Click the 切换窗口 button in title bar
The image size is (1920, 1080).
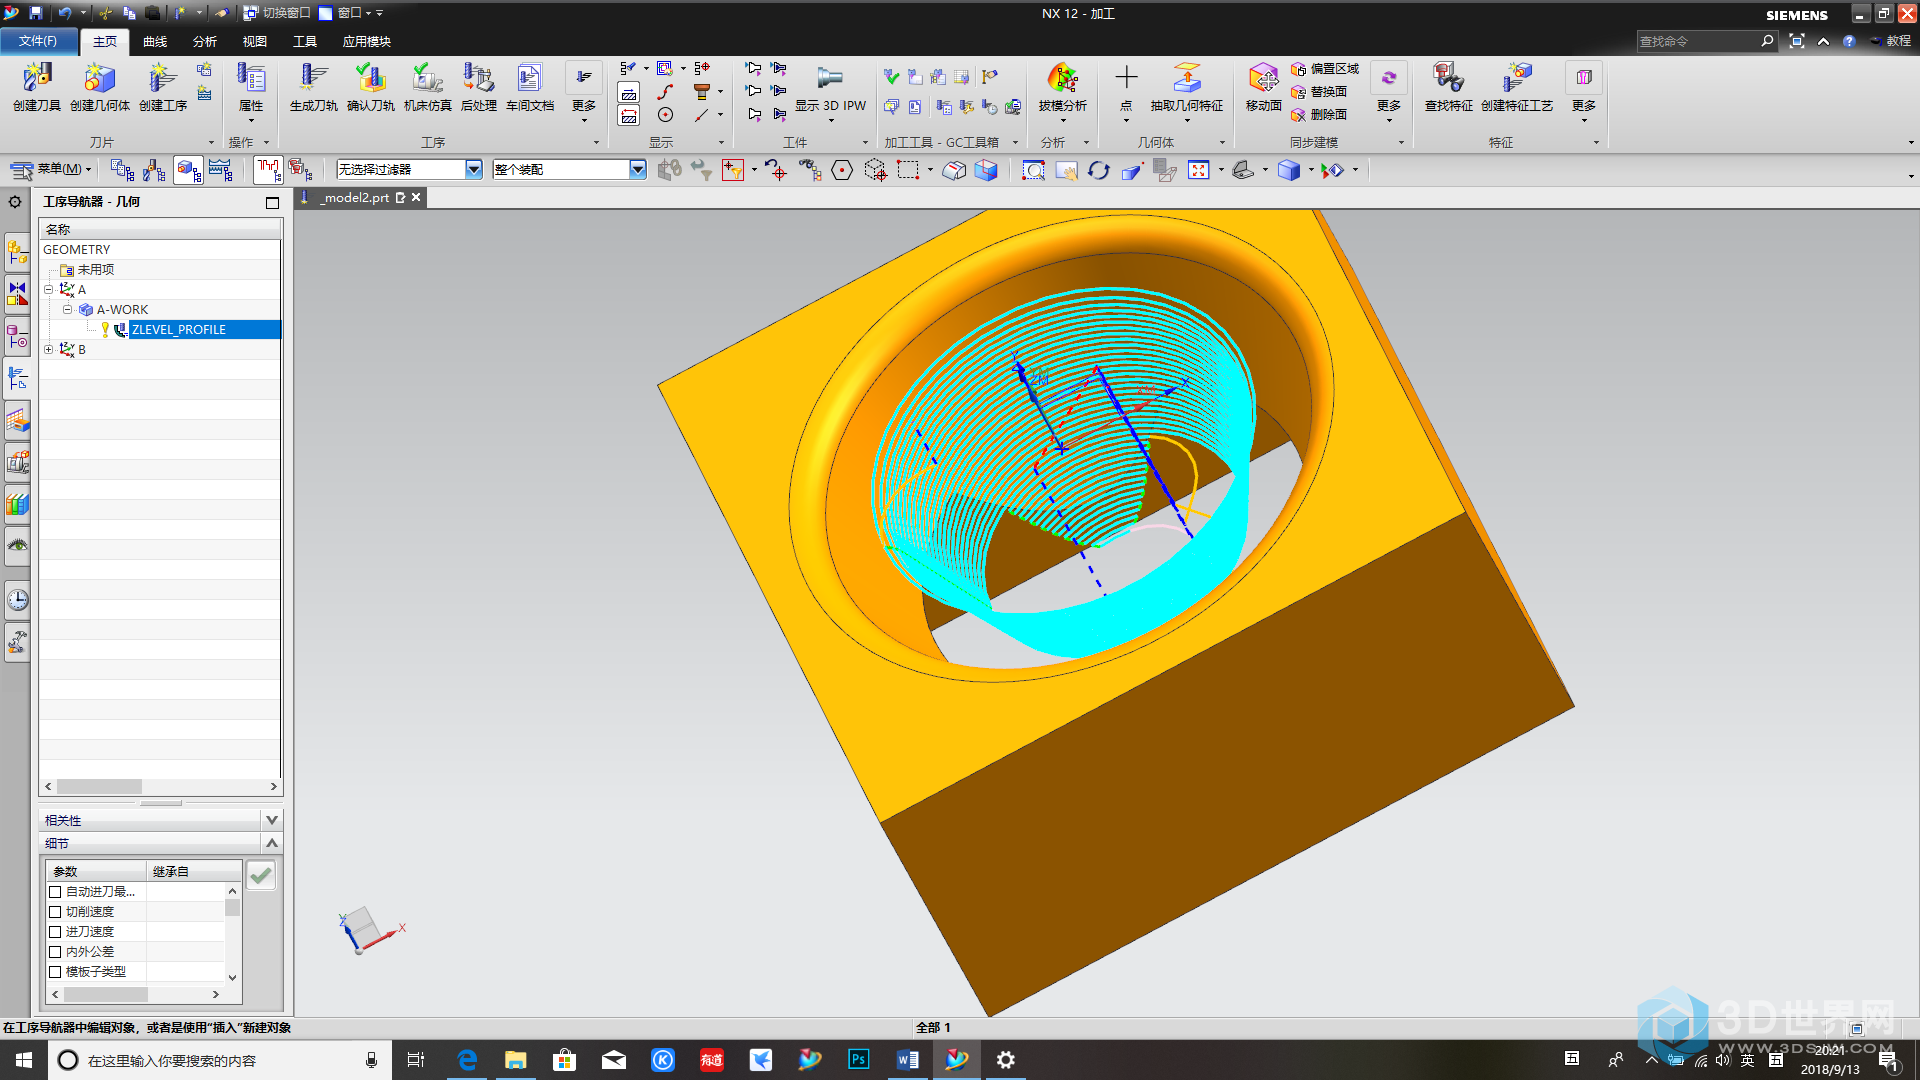point(278,13)
